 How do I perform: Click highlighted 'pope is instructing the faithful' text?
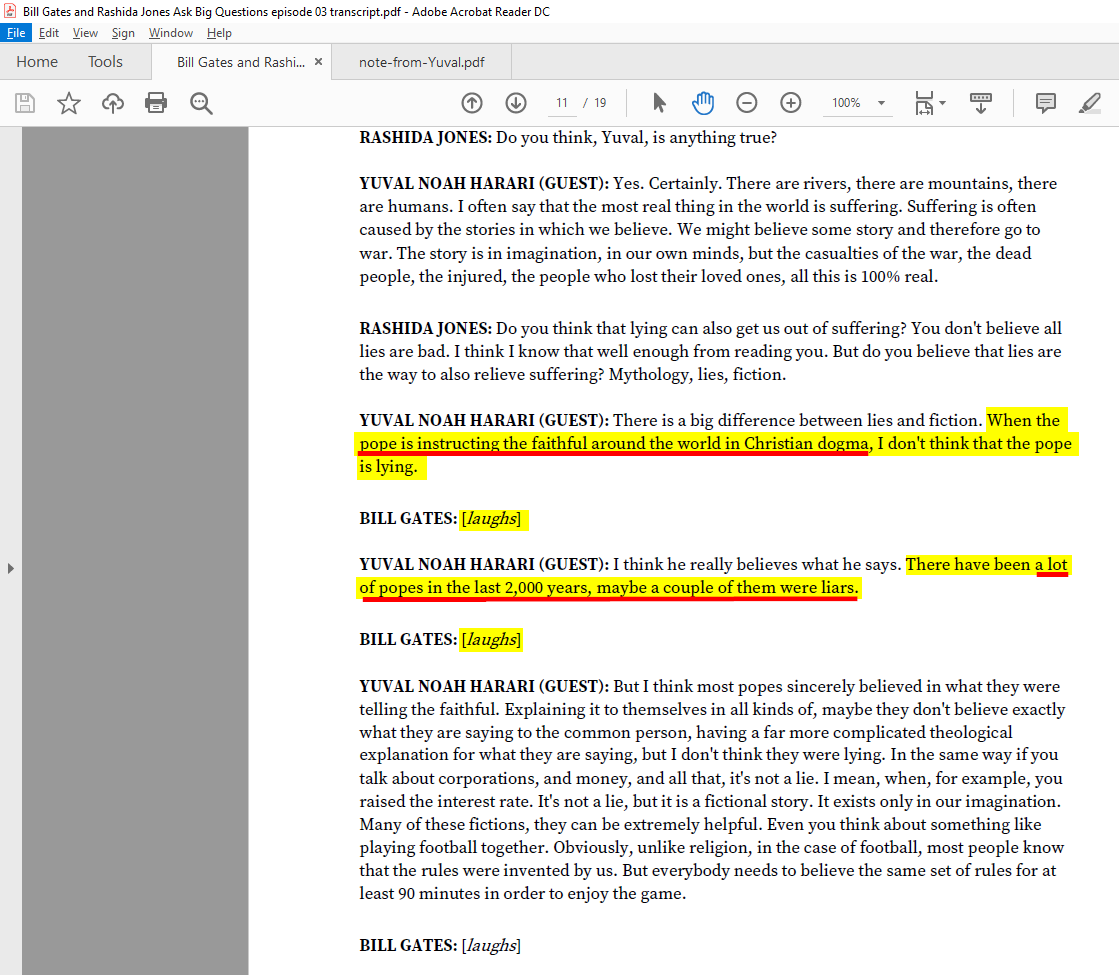tap(474, 443)
